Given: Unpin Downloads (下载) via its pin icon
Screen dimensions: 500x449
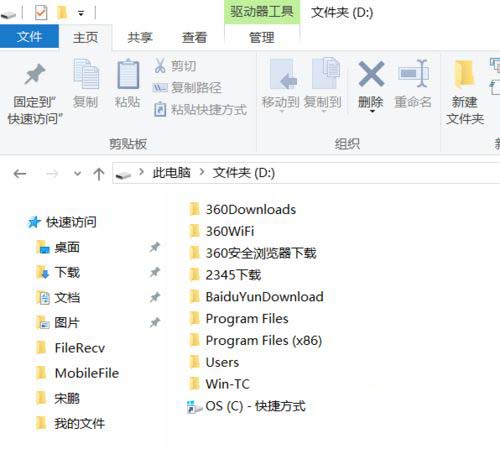Looking at the screenshot, I should (155, 272).
